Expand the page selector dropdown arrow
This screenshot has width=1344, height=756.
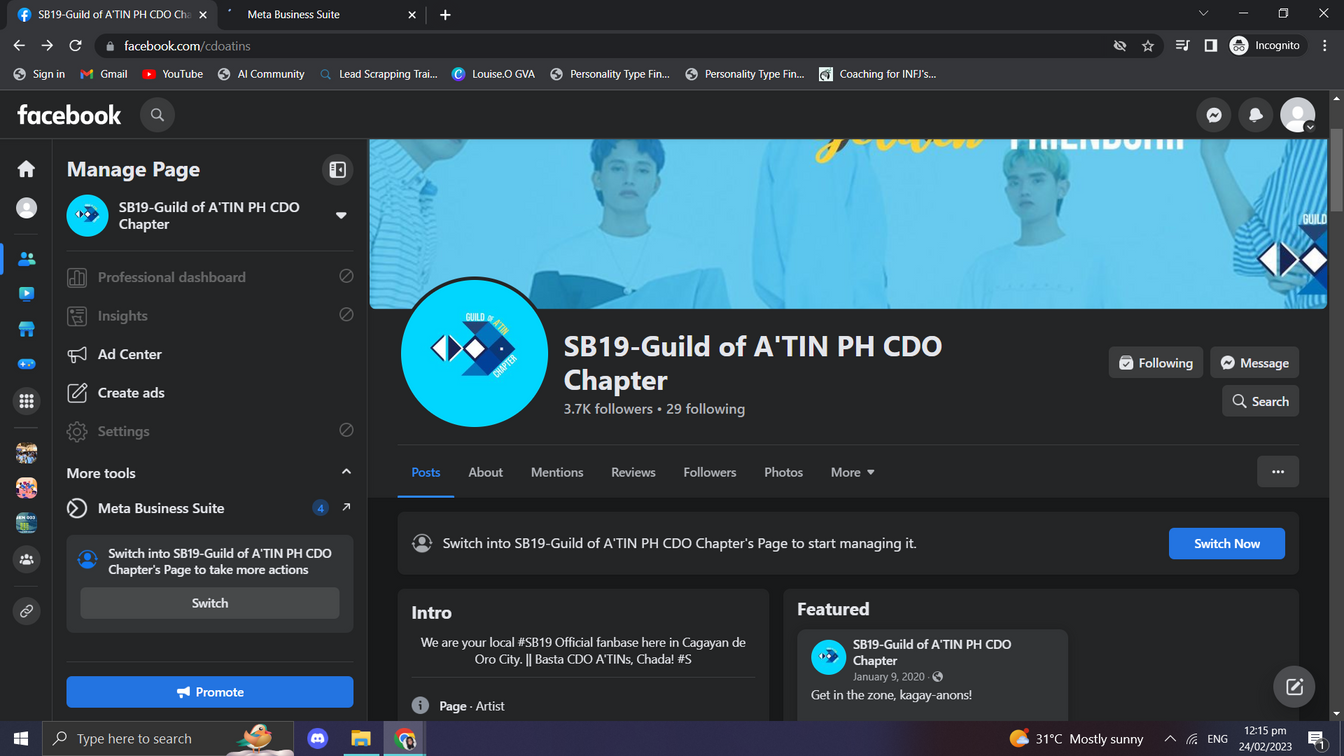click(x=341, y=216)
